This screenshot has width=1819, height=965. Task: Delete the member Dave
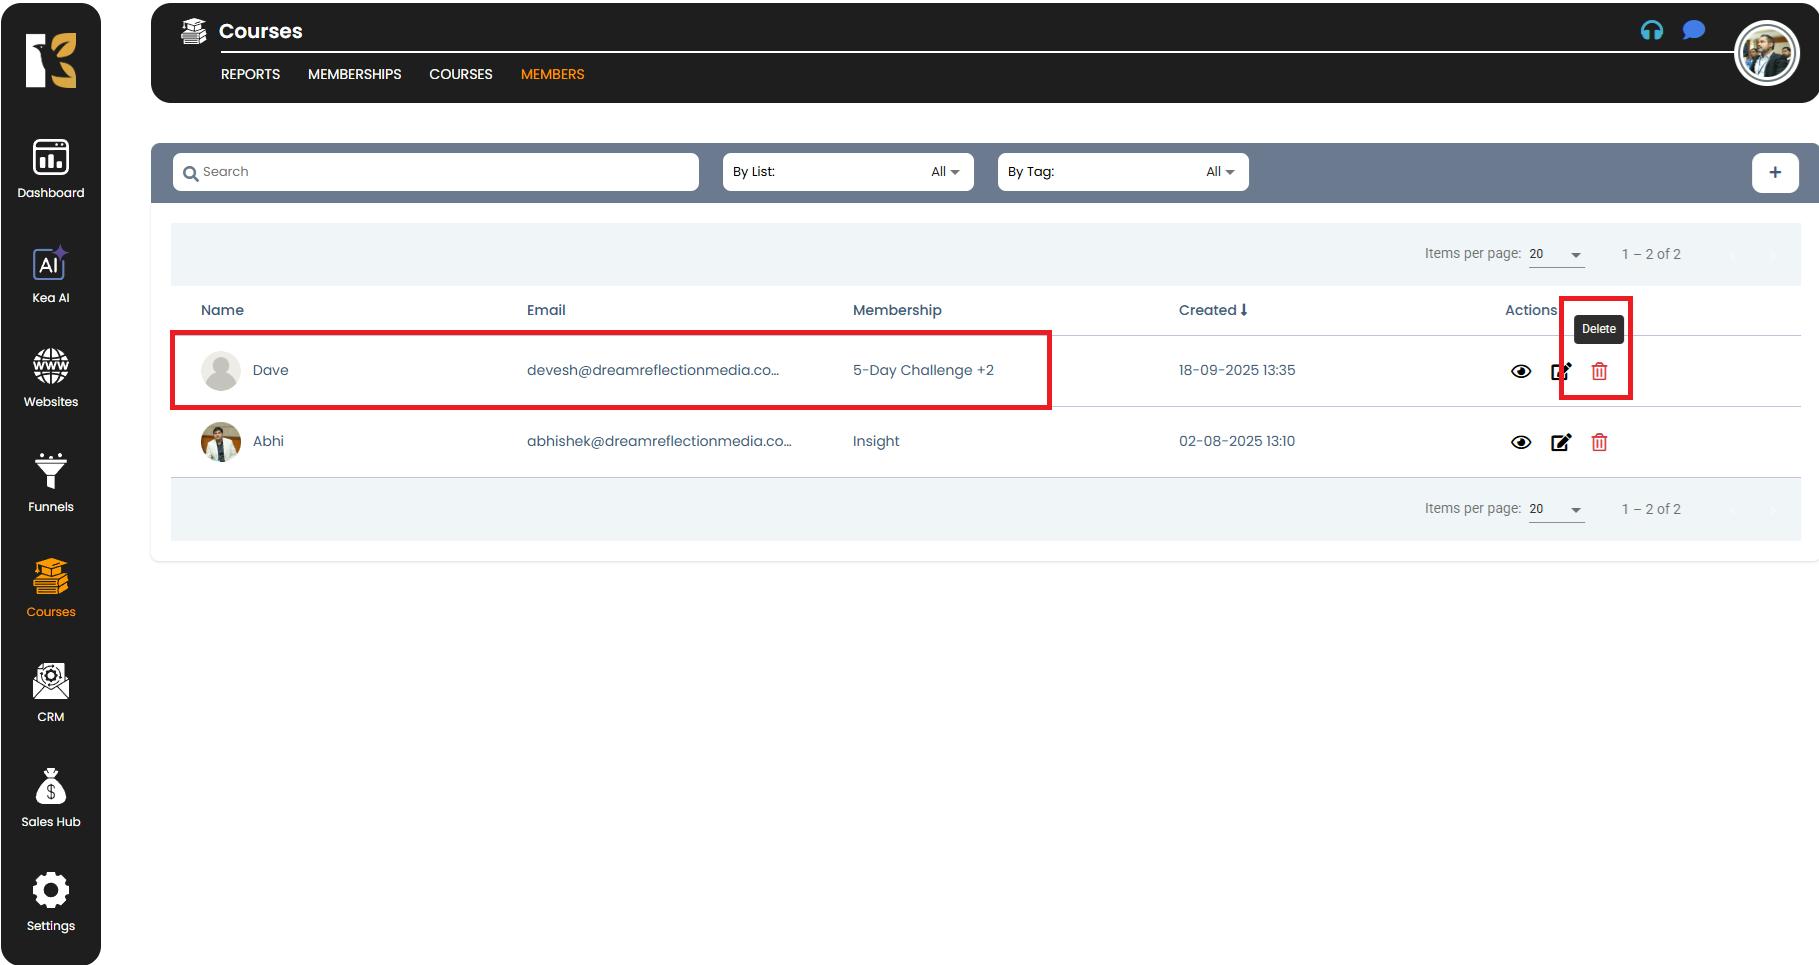click(1598, 371)
